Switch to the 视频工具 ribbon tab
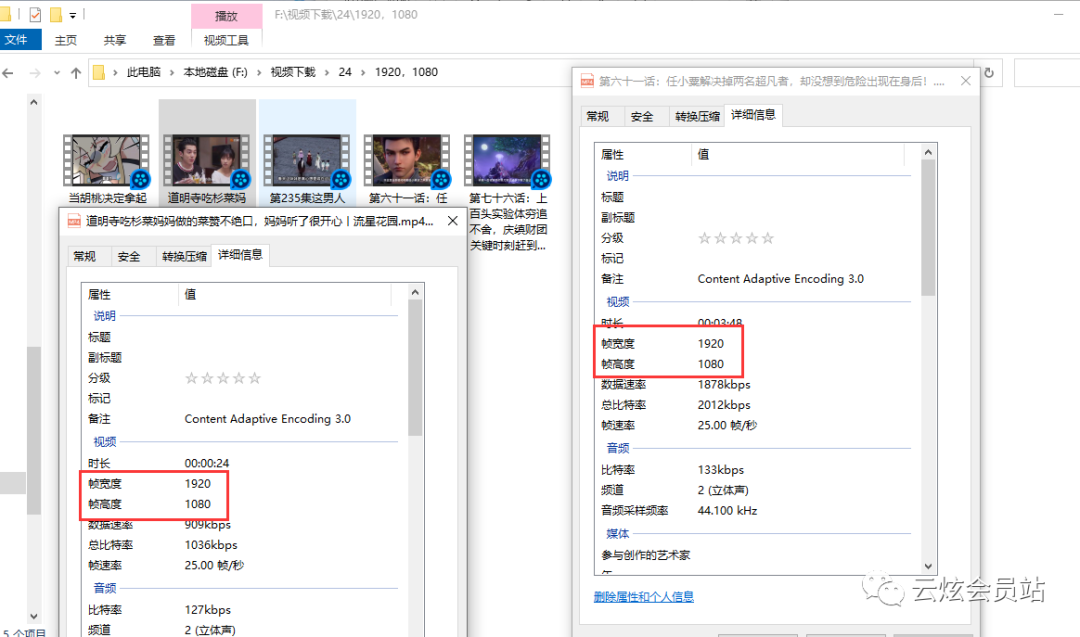The width and height of the screenshot is (1080, 637). pos(226,40)
